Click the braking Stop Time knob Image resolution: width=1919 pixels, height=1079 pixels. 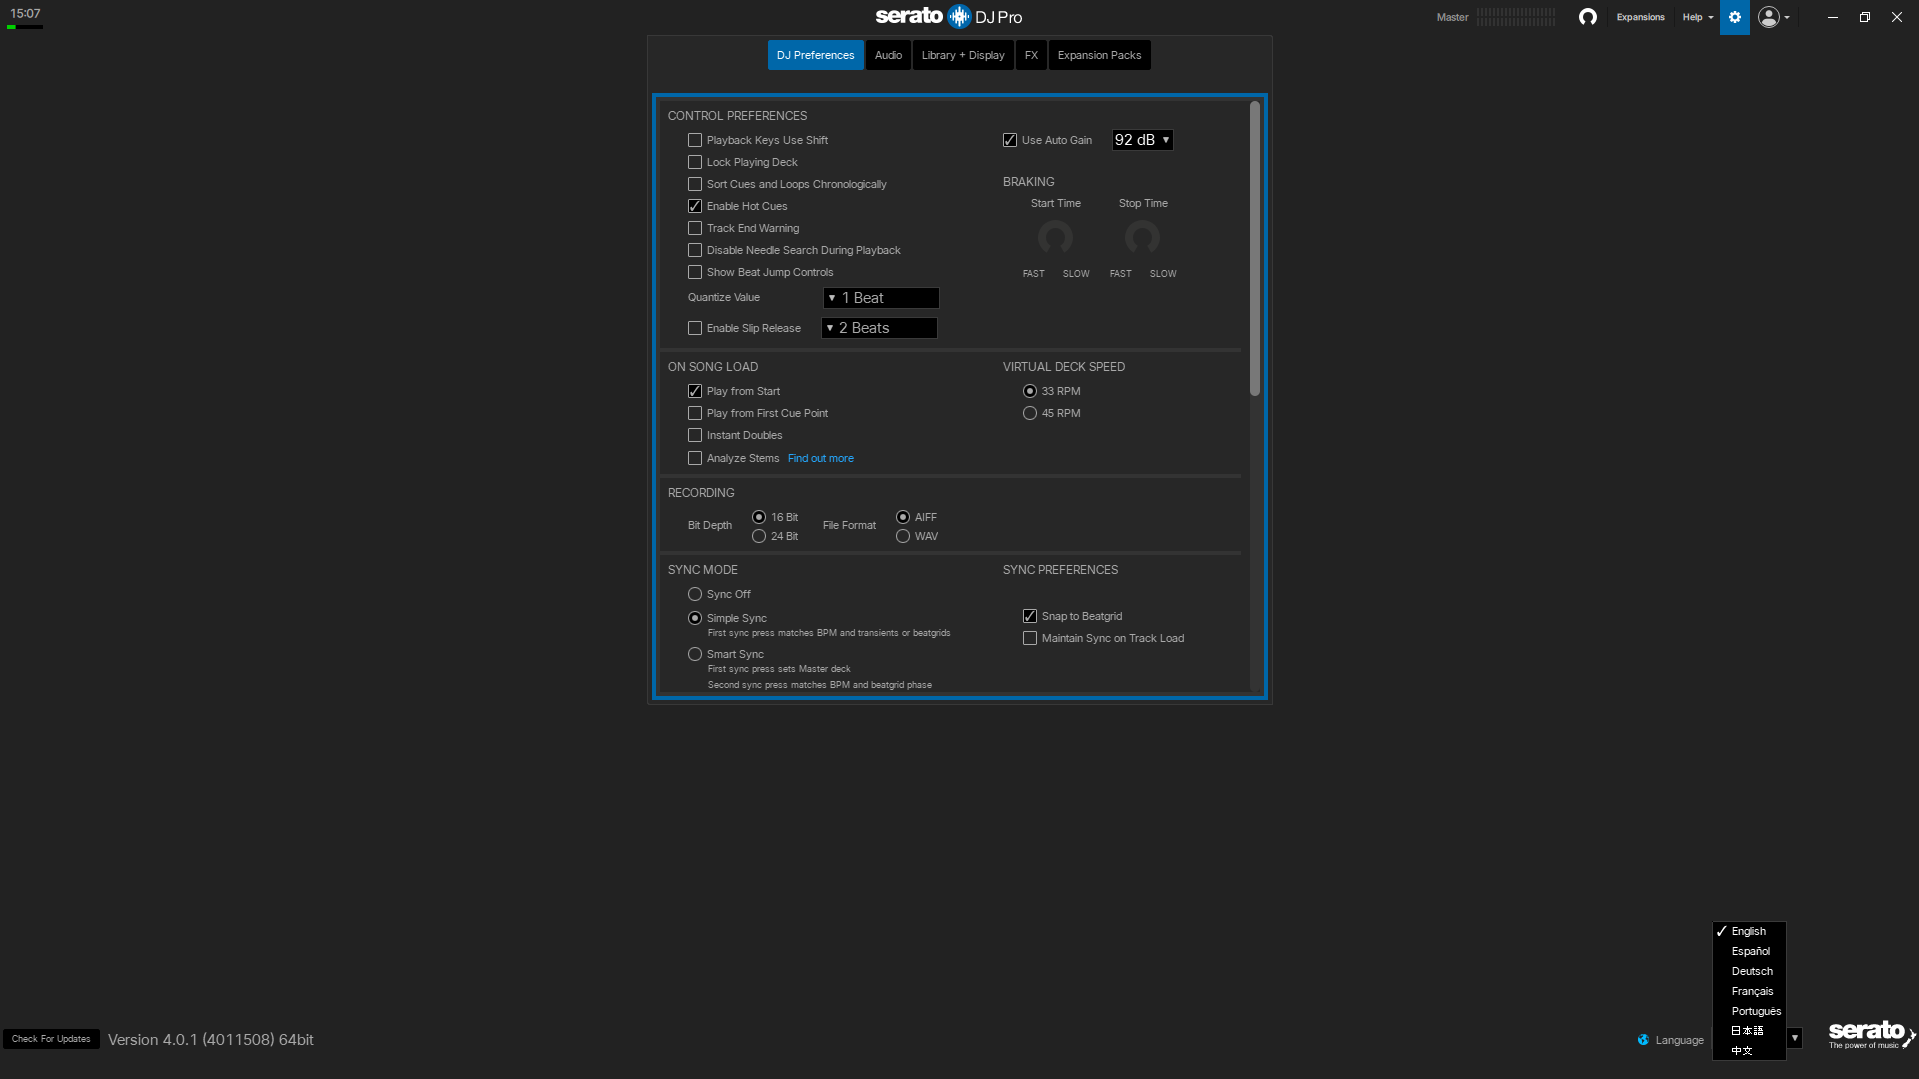tap(1142, 238)
